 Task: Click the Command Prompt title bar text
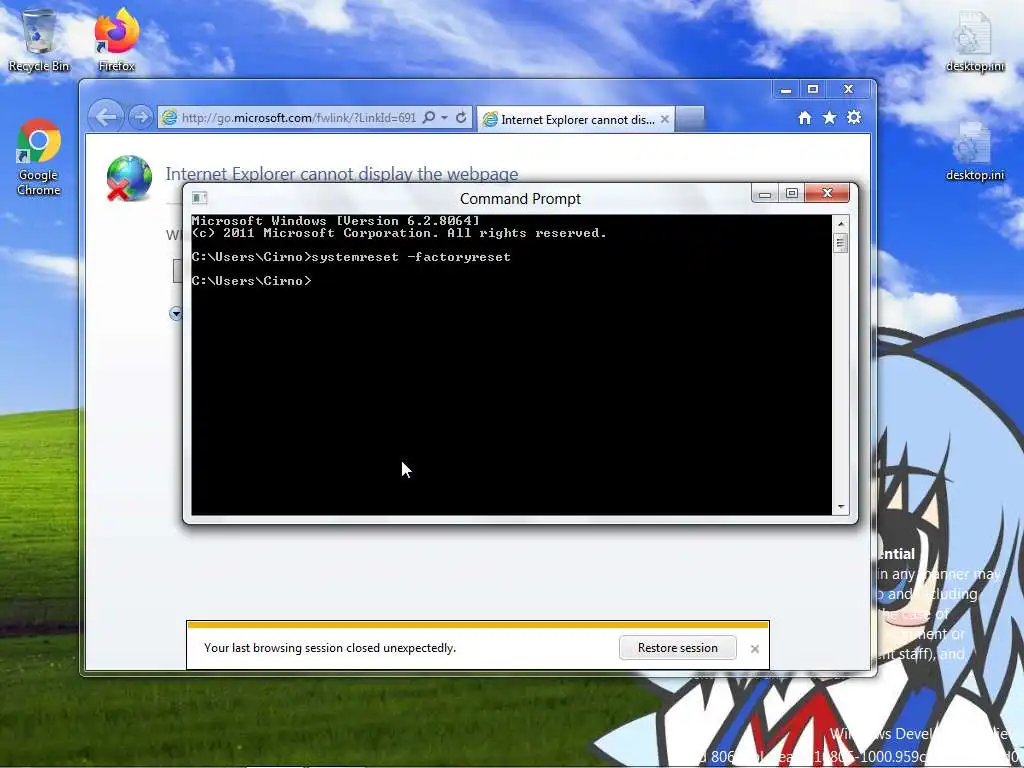(520, 199)
